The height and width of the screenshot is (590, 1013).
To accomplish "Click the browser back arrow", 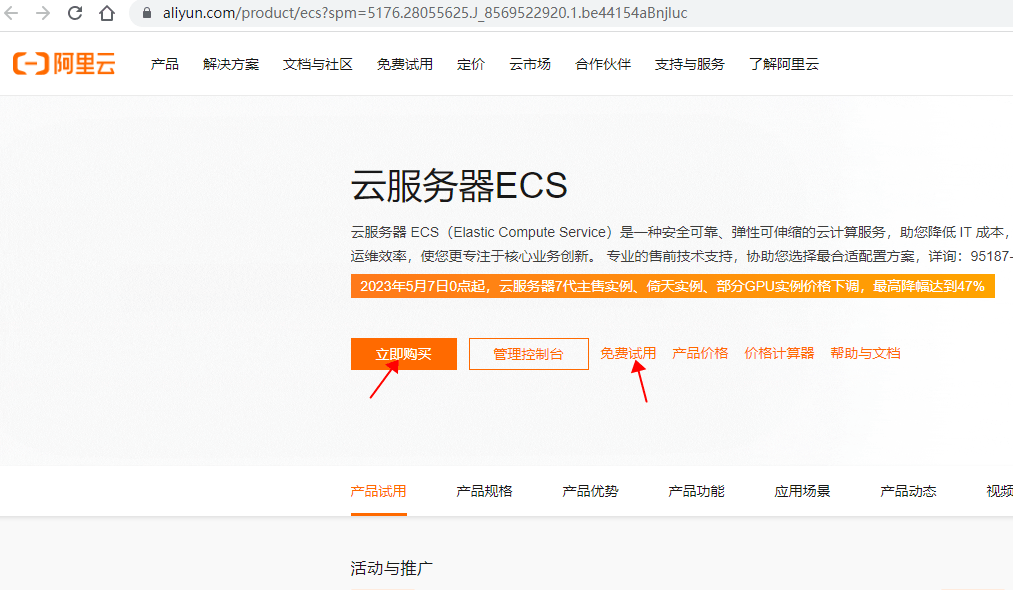I will pos(11,13).
